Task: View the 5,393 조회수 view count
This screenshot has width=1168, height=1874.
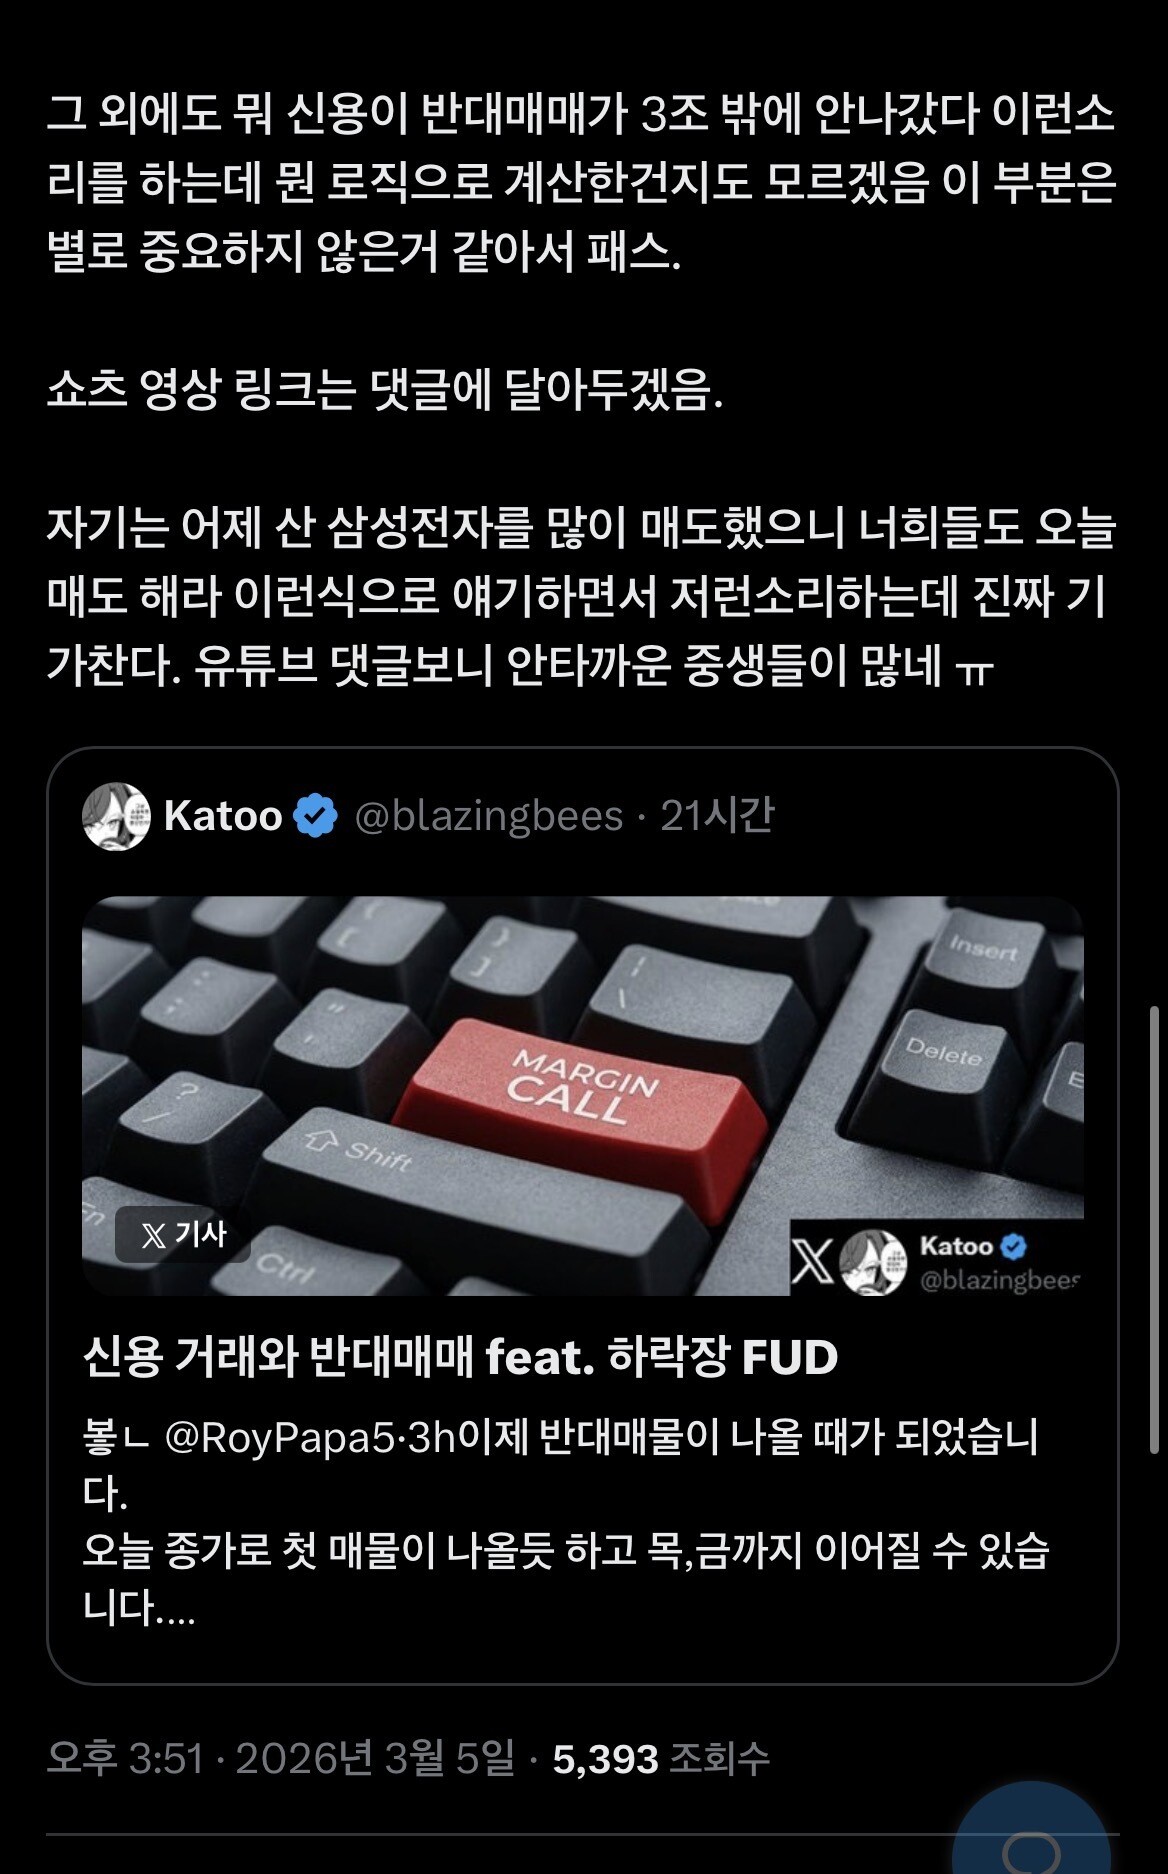Action: click(x=661, y=1758)
